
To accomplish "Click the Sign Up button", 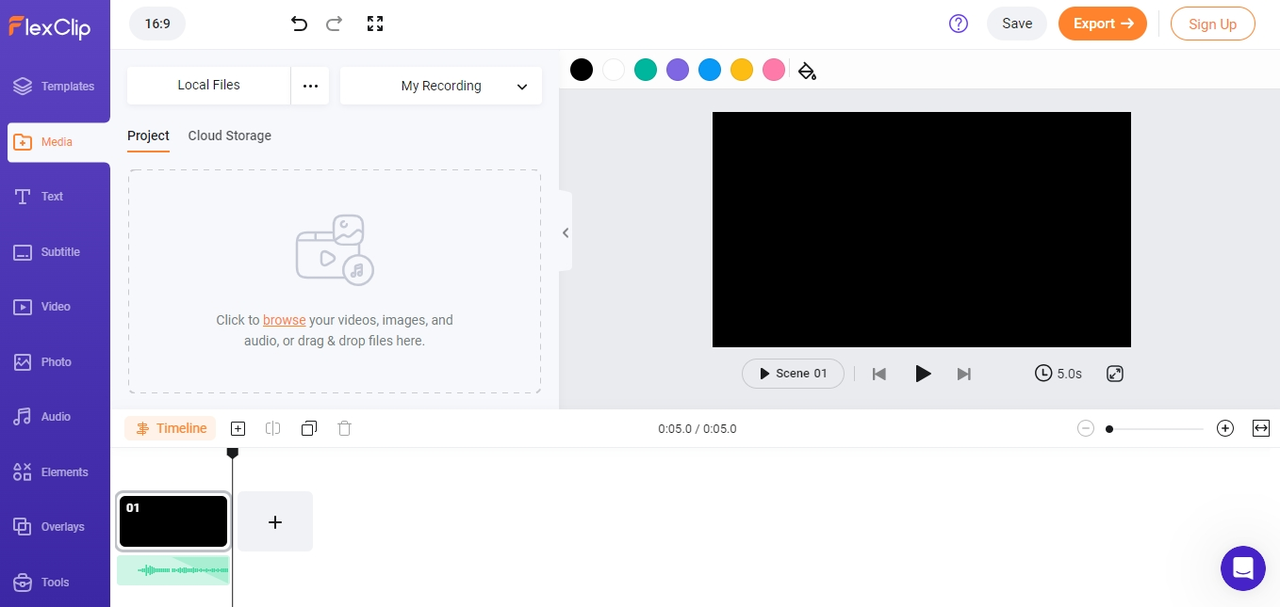I will pos(1213,24).
